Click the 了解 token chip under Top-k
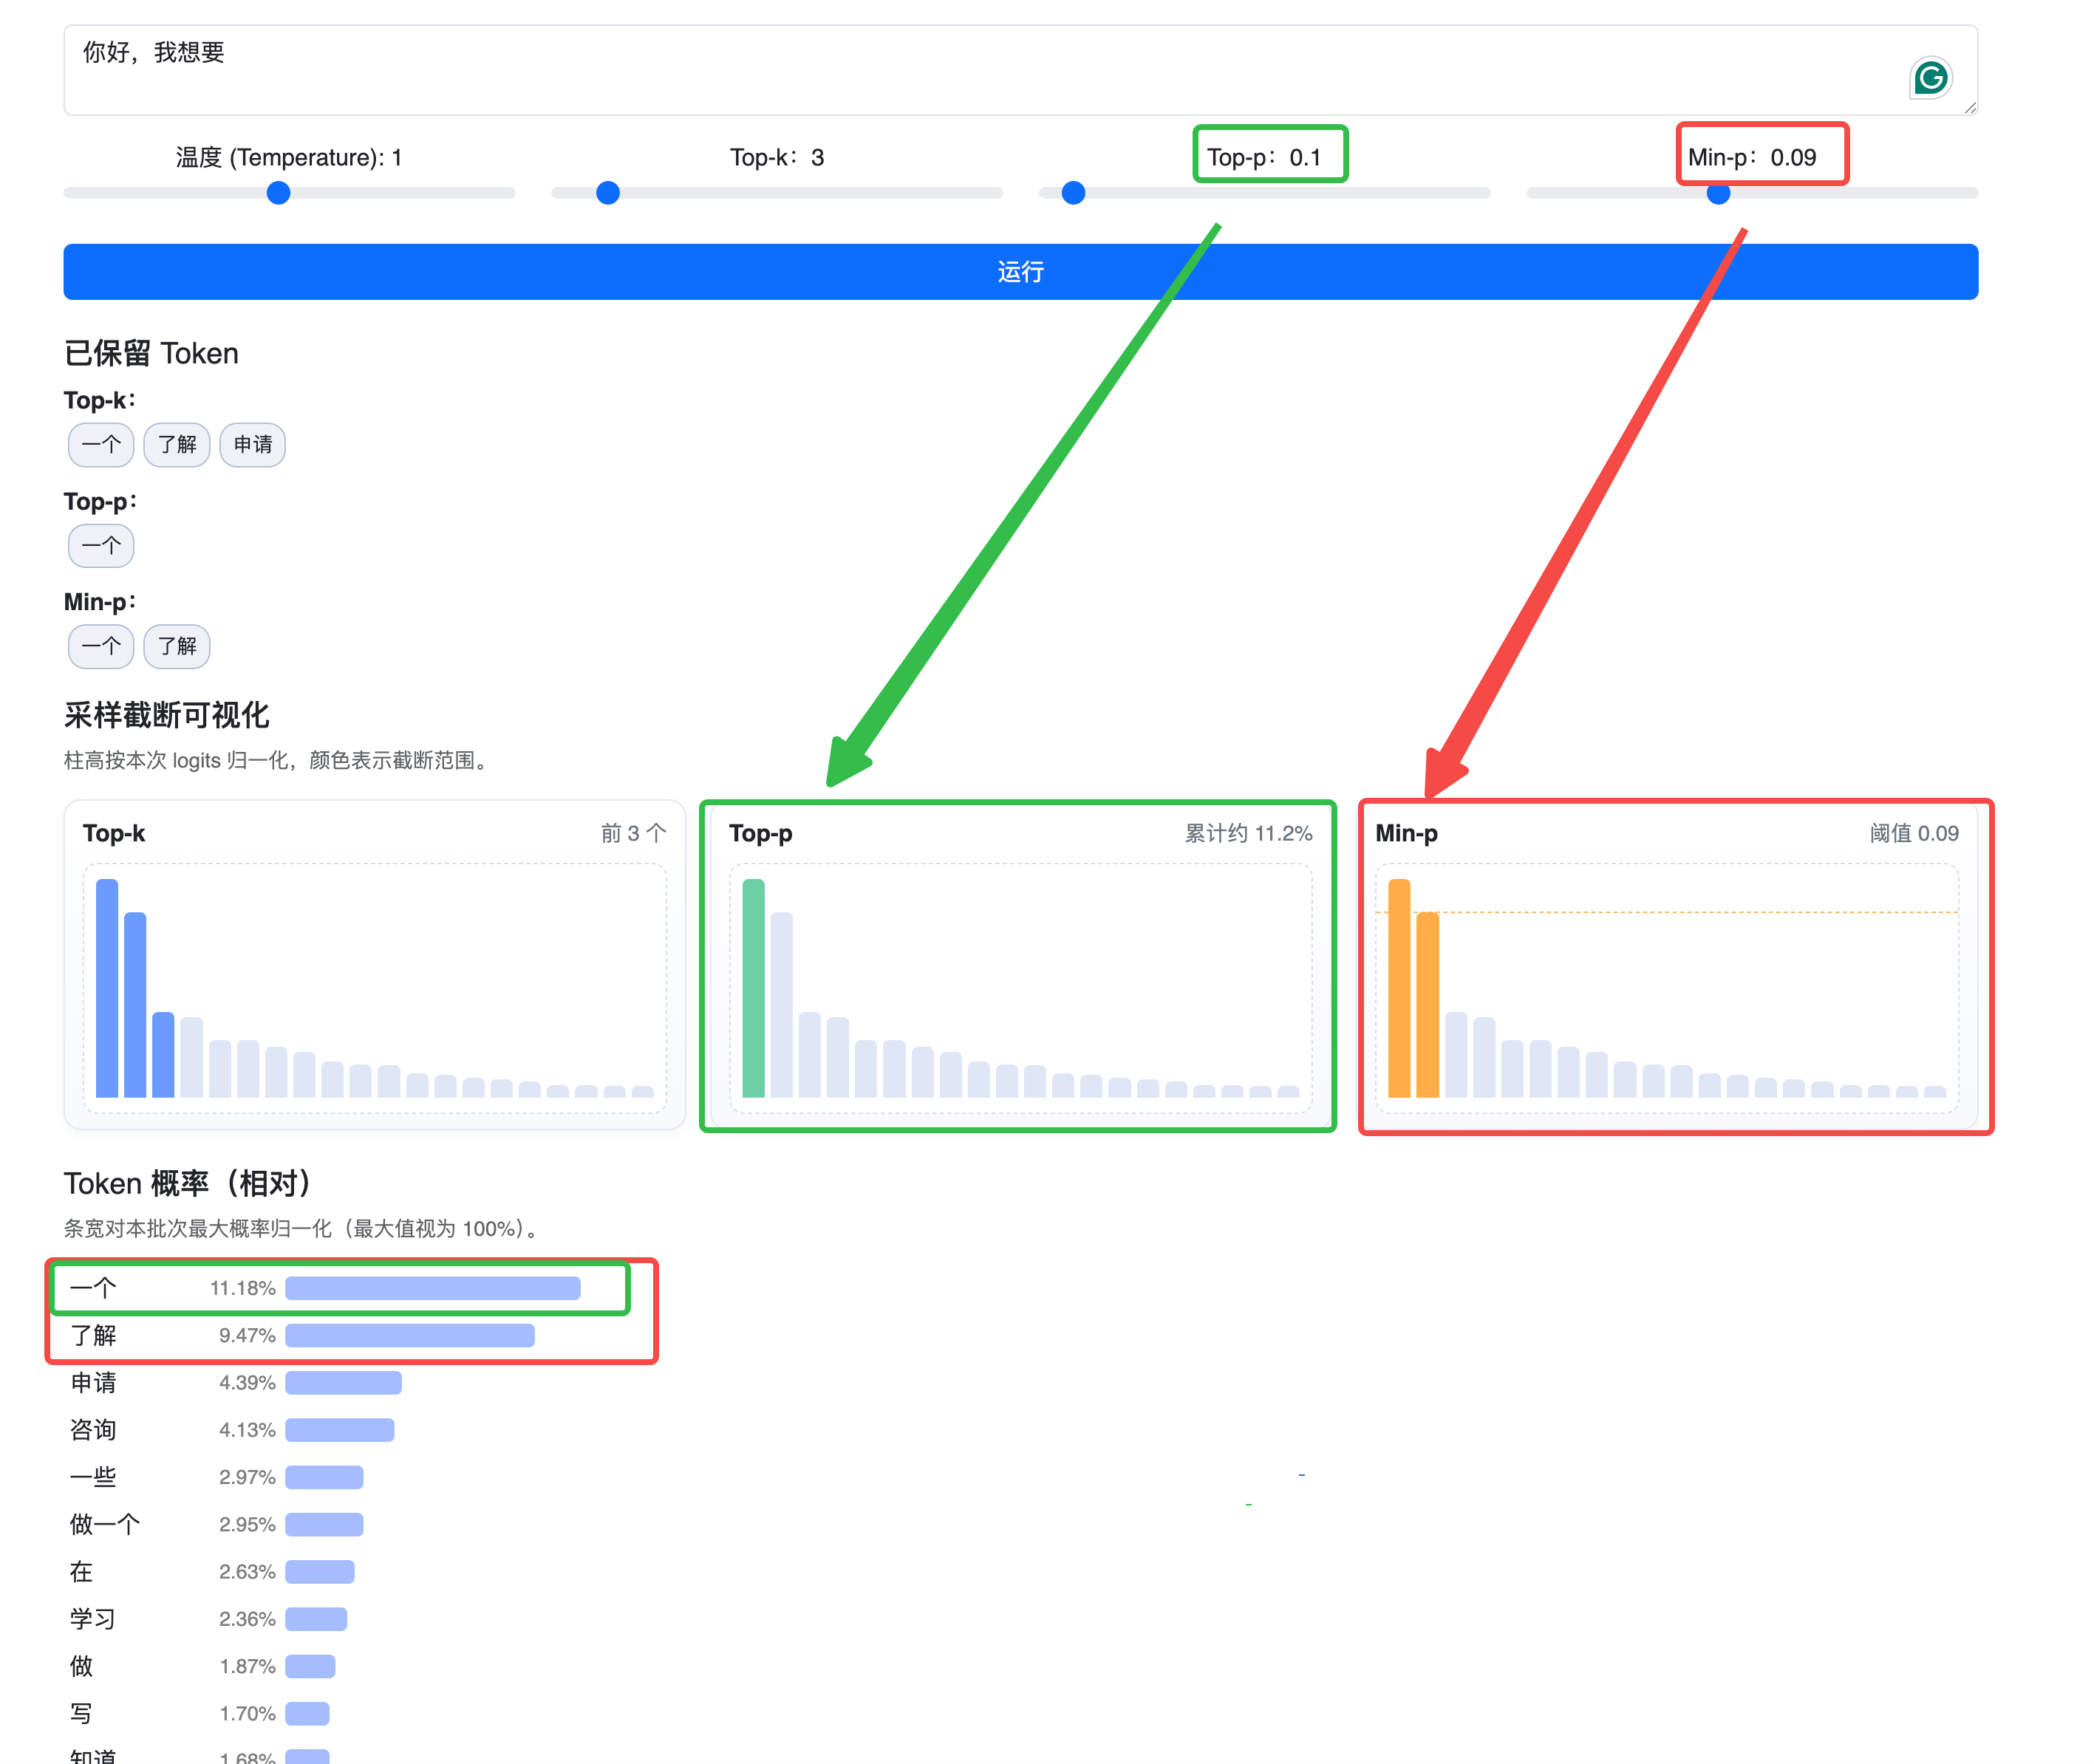This screenshot has height=1764, width=2094. click(177, 445)
